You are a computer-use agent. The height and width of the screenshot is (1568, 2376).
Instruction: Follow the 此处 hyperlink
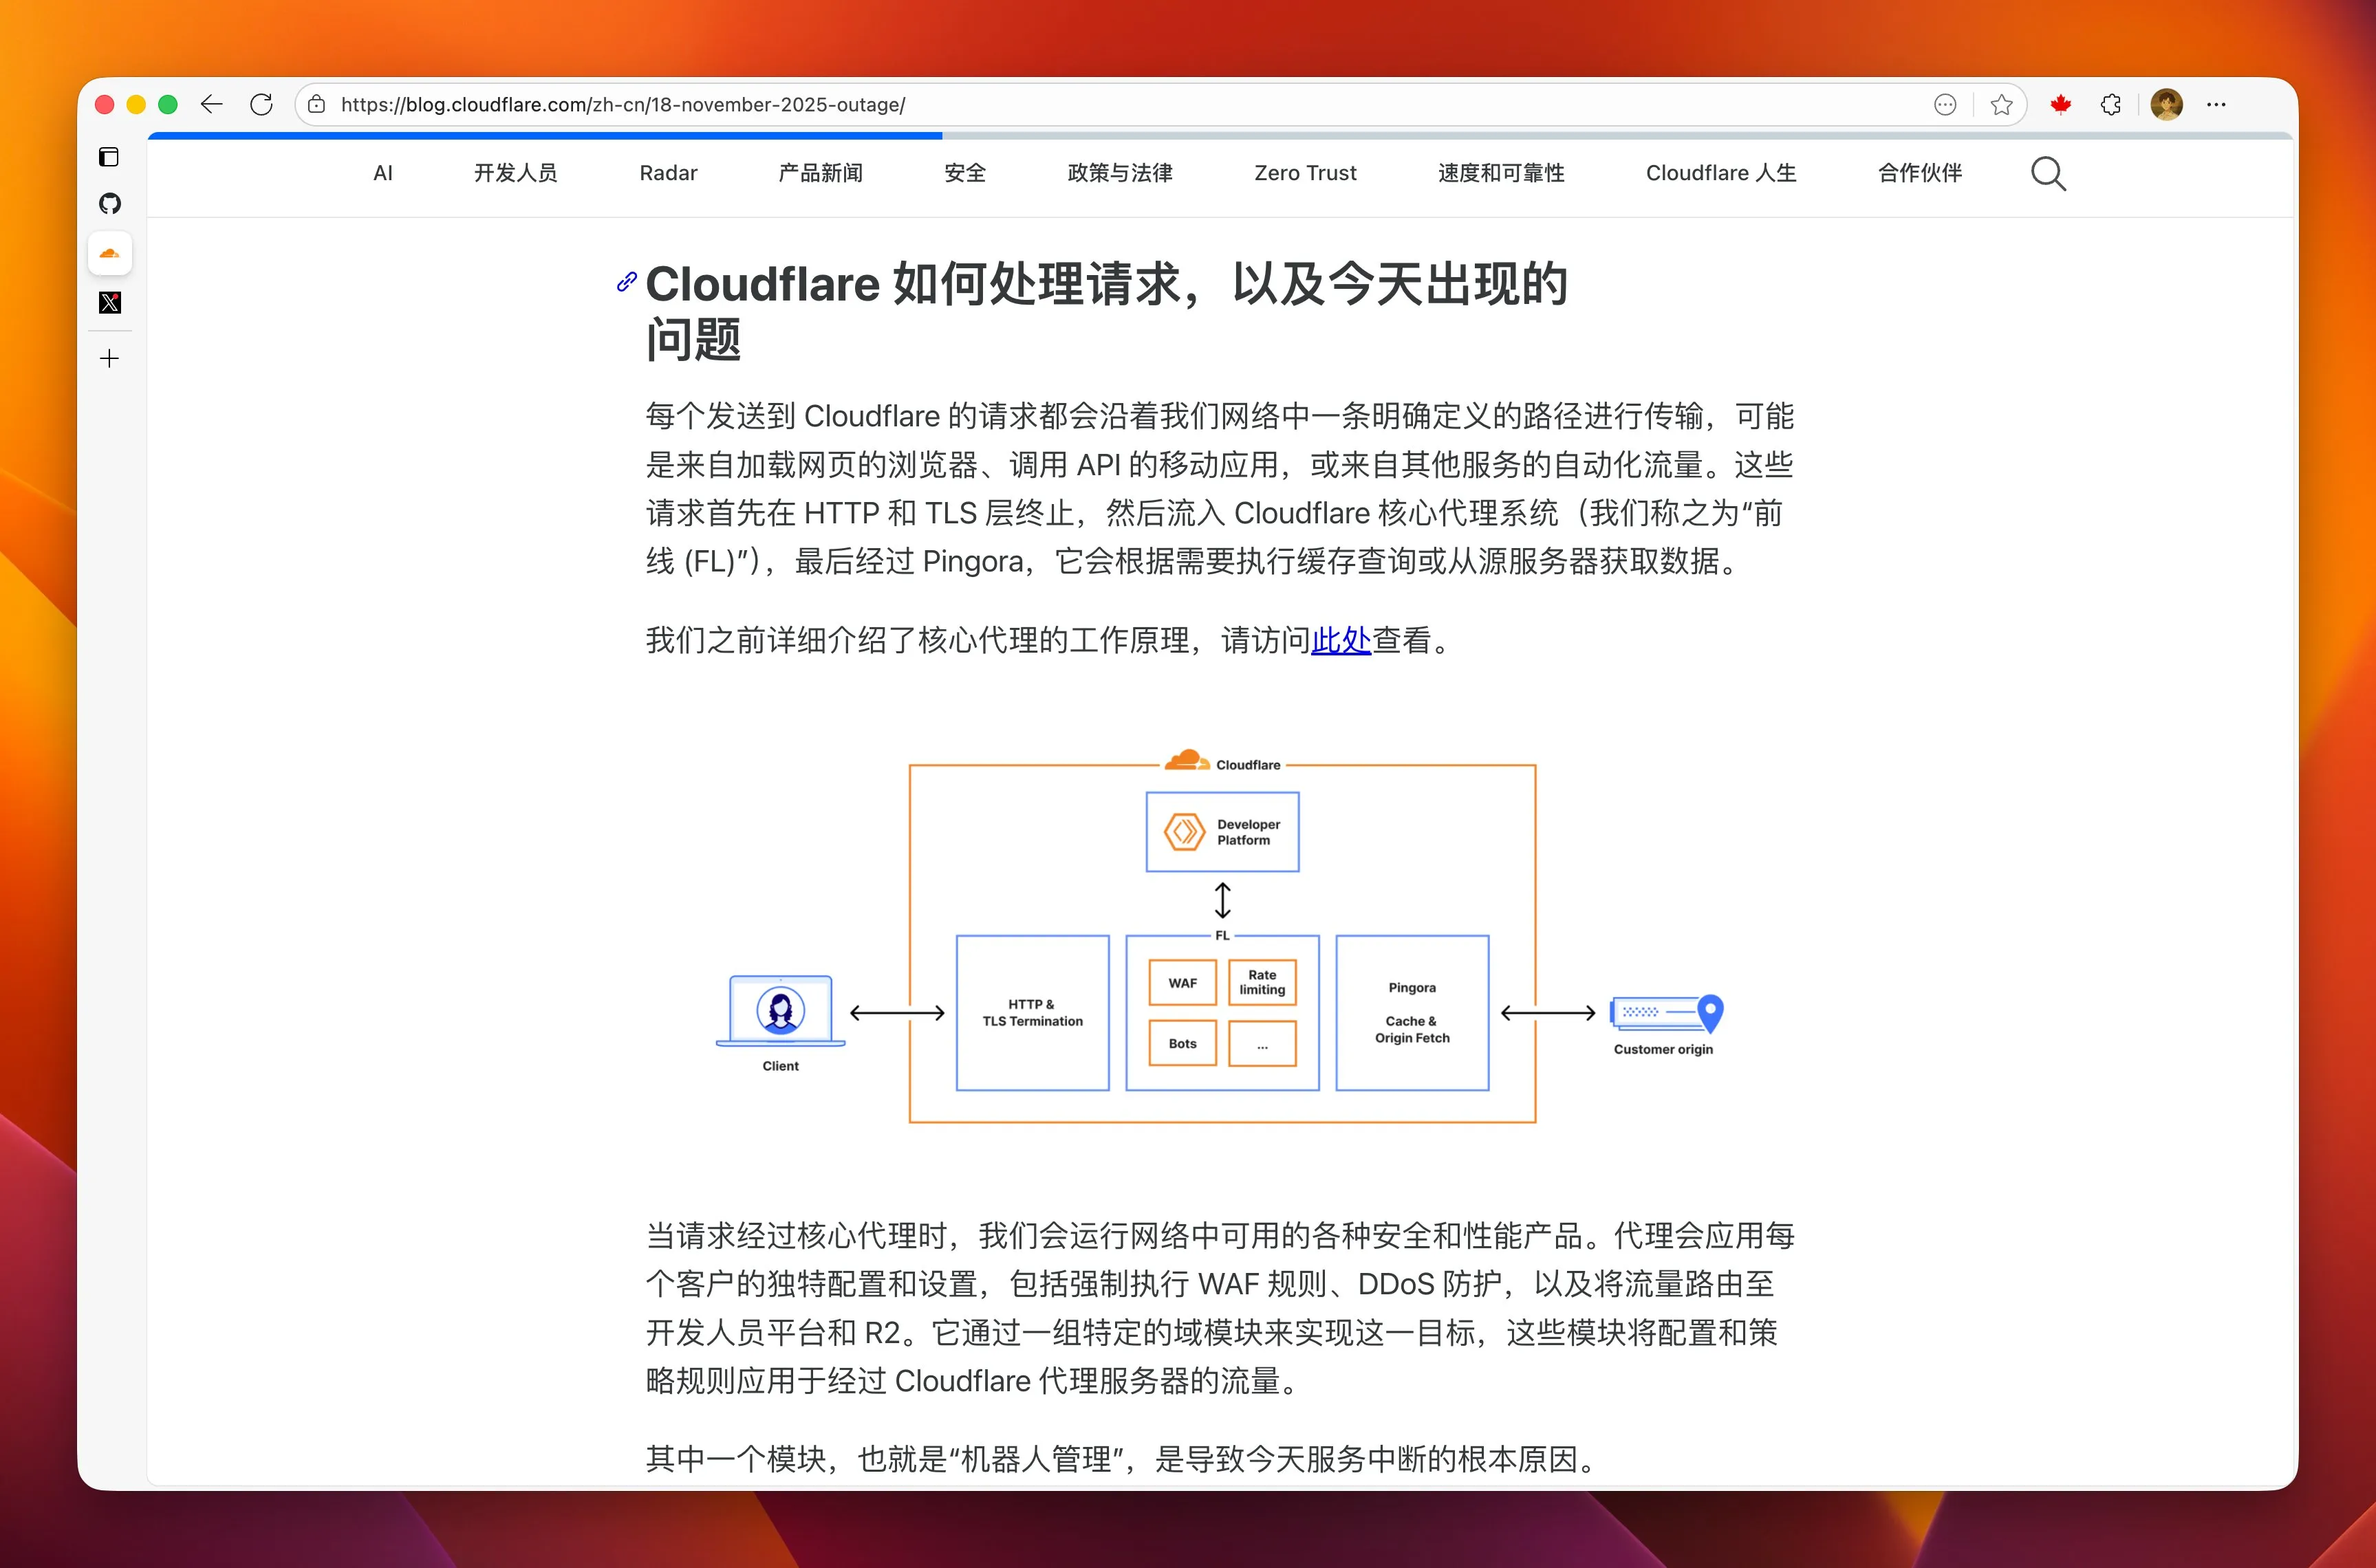tap(1340, 640)
